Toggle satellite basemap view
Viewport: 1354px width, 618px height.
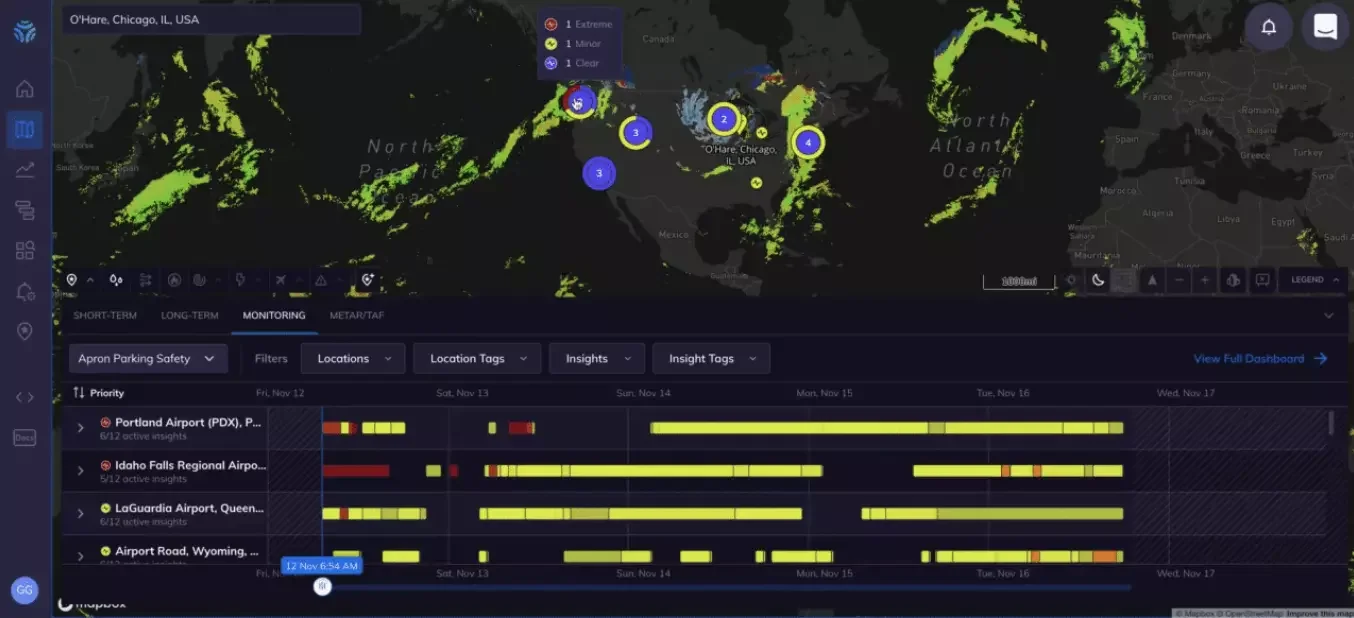pos(1122,280)
